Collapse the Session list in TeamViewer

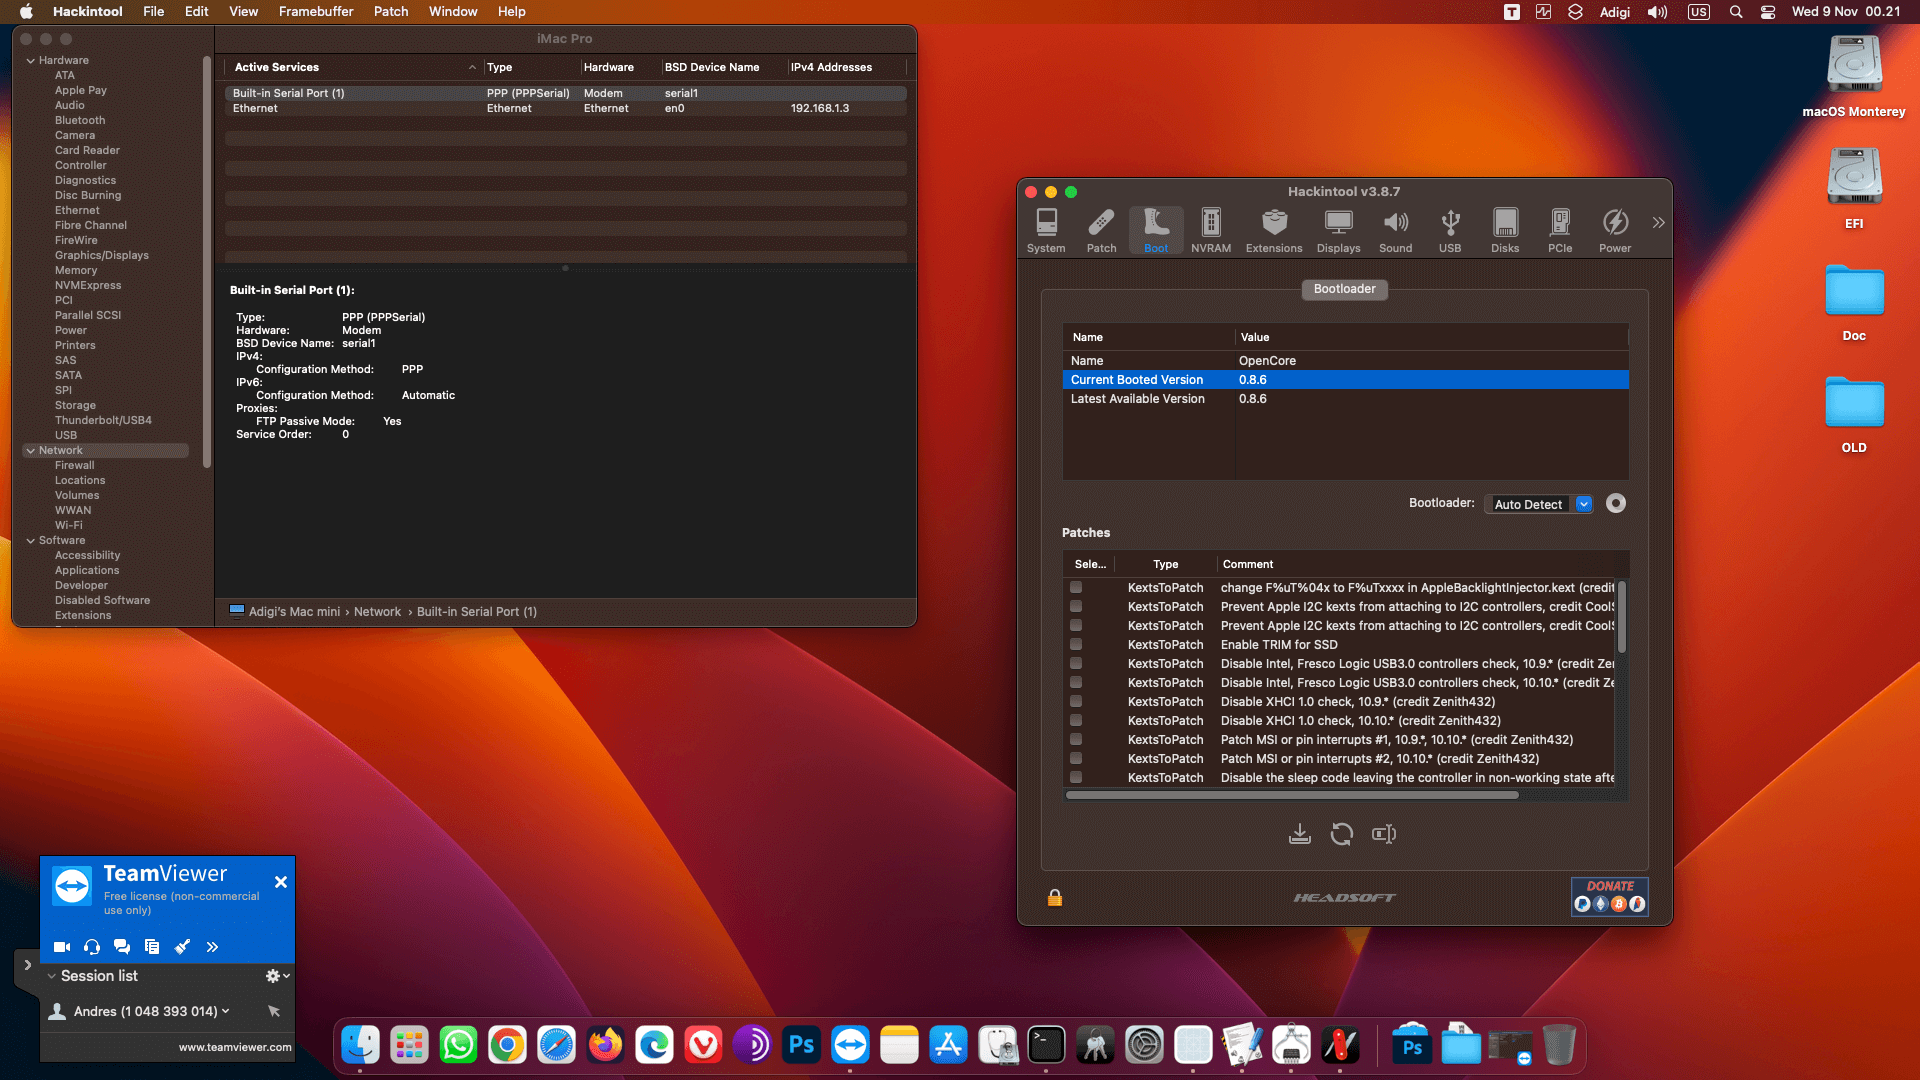pyautogui.click(x=52, y=975)
